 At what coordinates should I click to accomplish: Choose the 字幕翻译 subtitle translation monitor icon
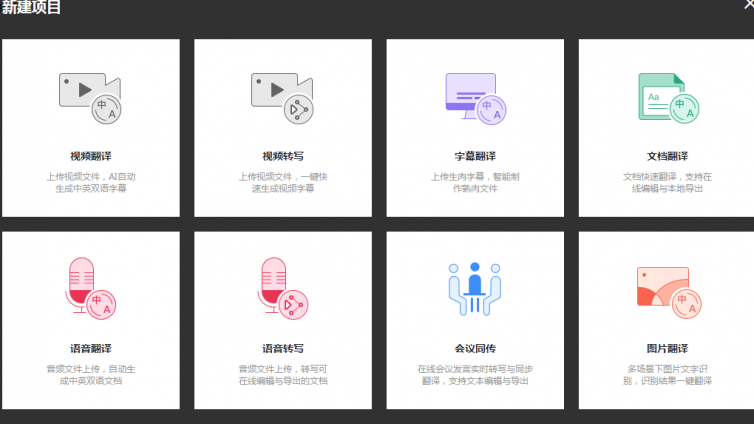(x=476, y=99)
